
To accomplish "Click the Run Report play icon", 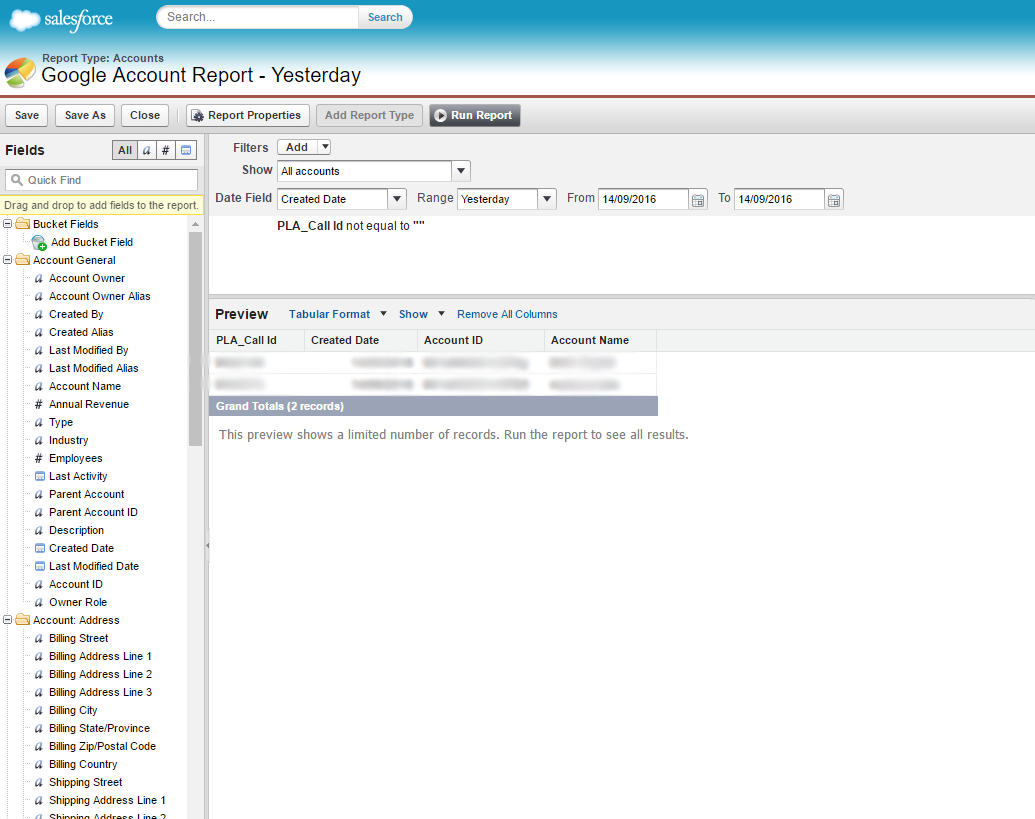I will point(440,115).
